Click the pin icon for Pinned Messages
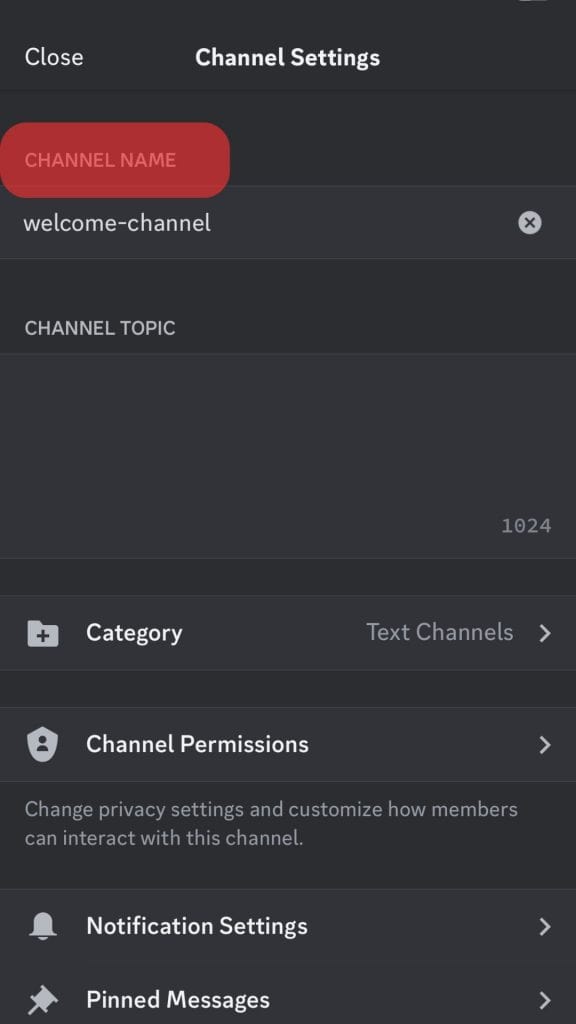This screenshot has width=576, height=1024. click(x=40, y=999)
